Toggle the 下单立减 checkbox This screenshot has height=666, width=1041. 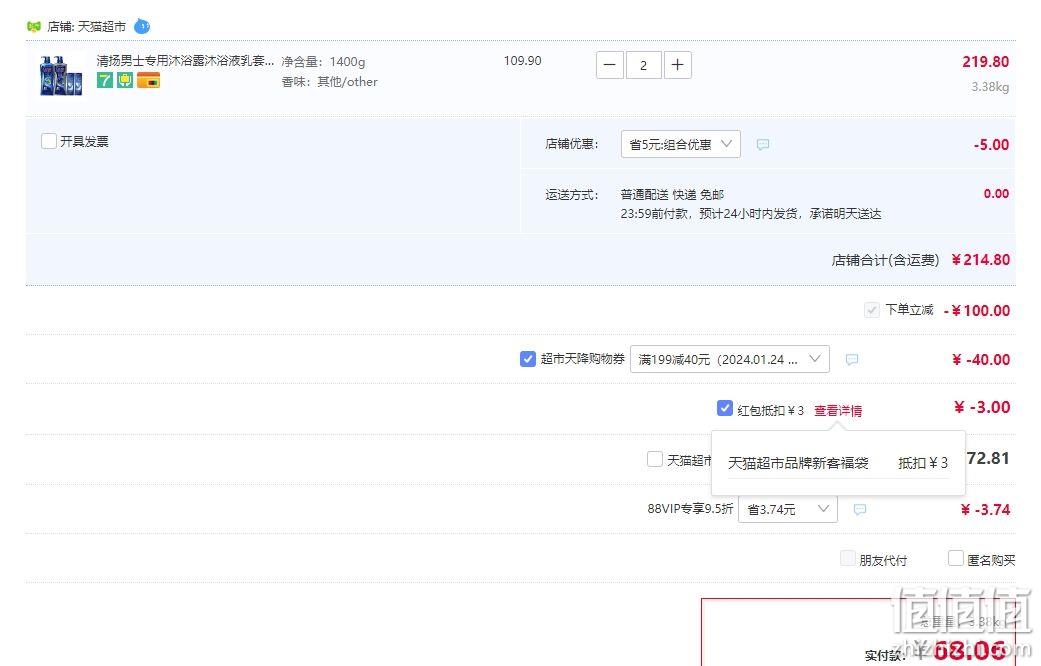click(x=872, y=309)
